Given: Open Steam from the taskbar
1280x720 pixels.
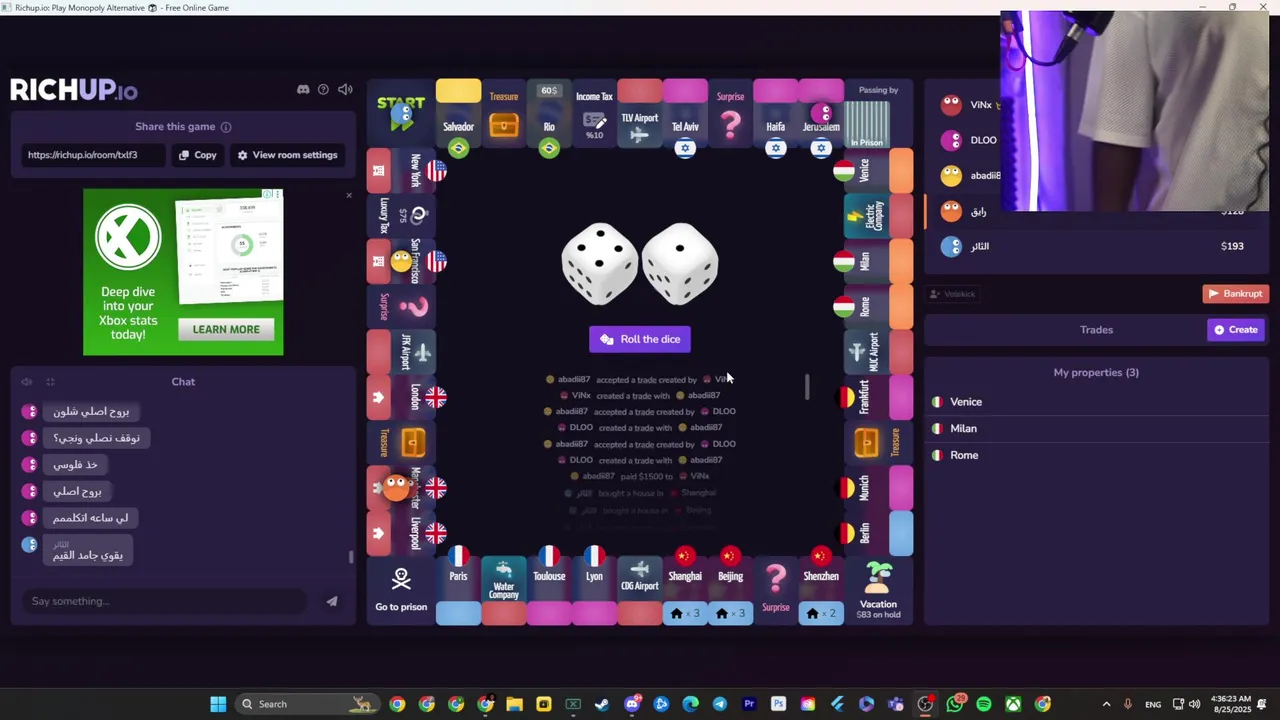Looking at the screenshot, I should click(x=602, y=704).
